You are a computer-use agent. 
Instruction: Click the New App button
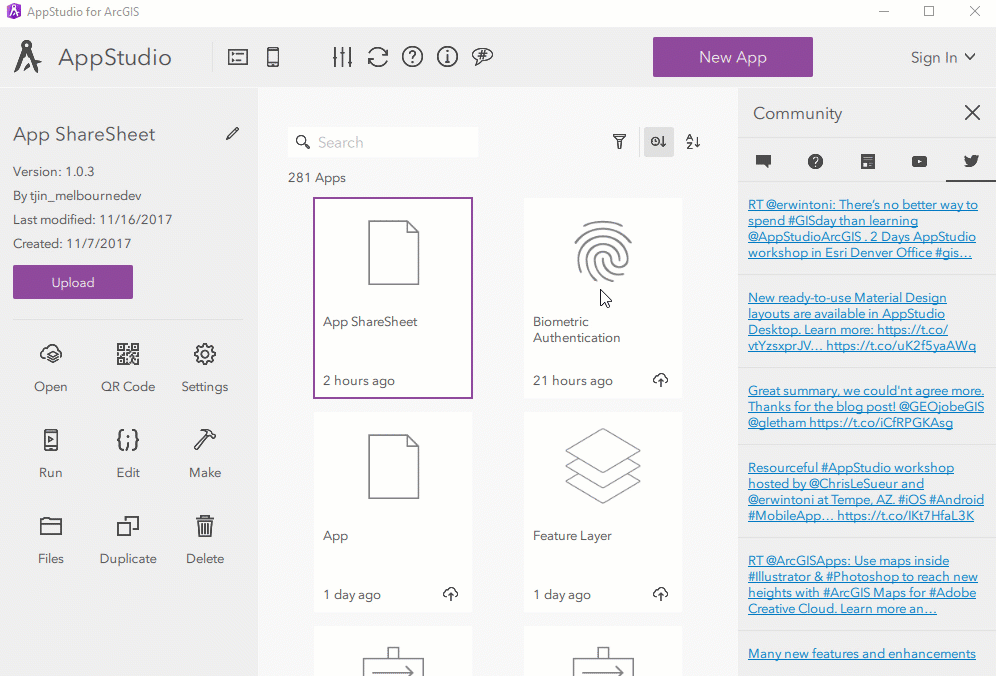coord(732,57)
